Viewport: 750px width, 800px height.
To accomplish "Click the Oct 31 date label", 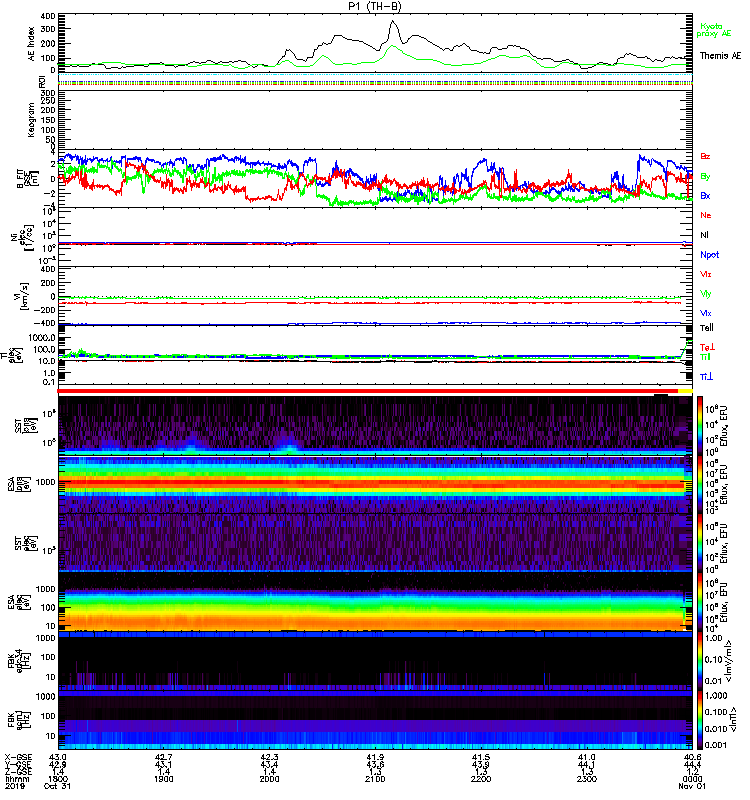I will click(x=57, y=786).
